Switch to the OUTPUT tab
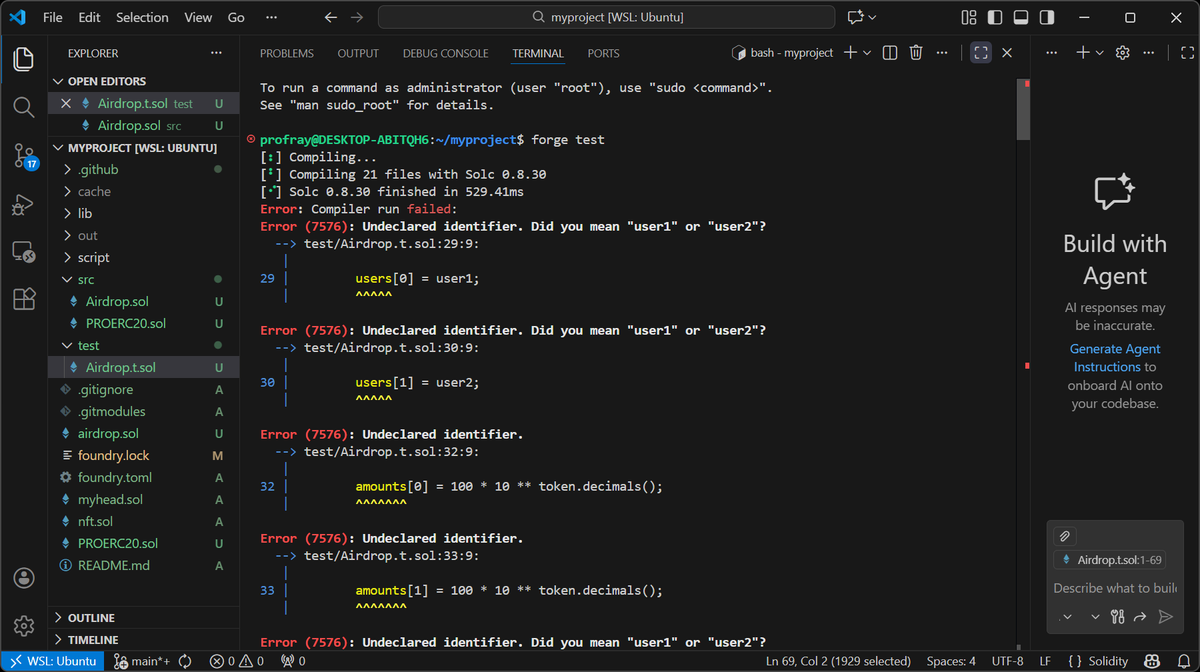This screenshot has width=1200, height=672. pos(358,53)
